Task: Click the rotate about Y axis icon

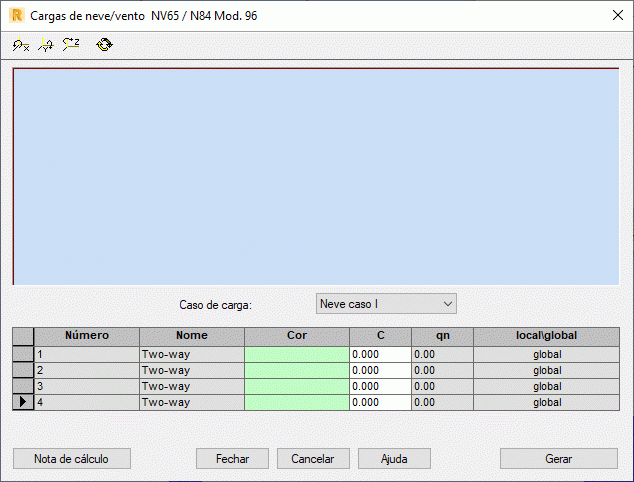Action: (46, 44)
